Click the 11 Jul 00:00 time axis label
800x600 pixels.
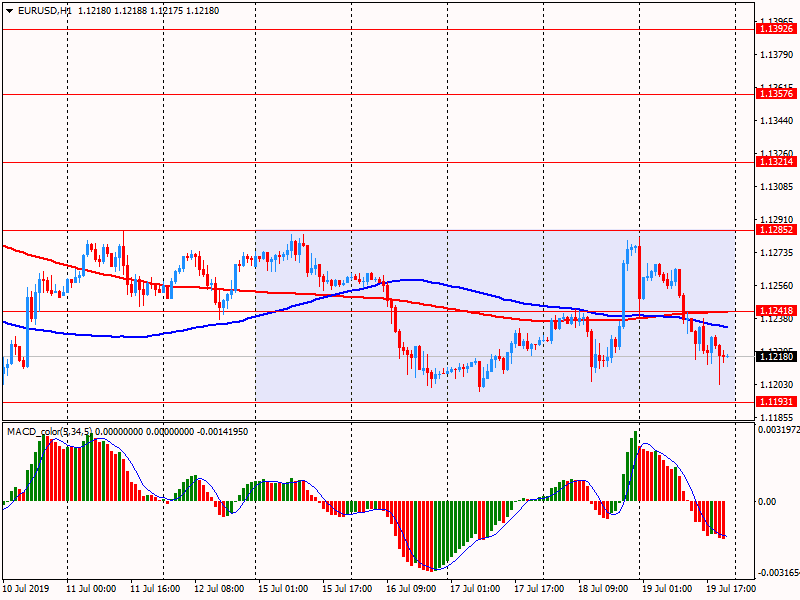91,589
